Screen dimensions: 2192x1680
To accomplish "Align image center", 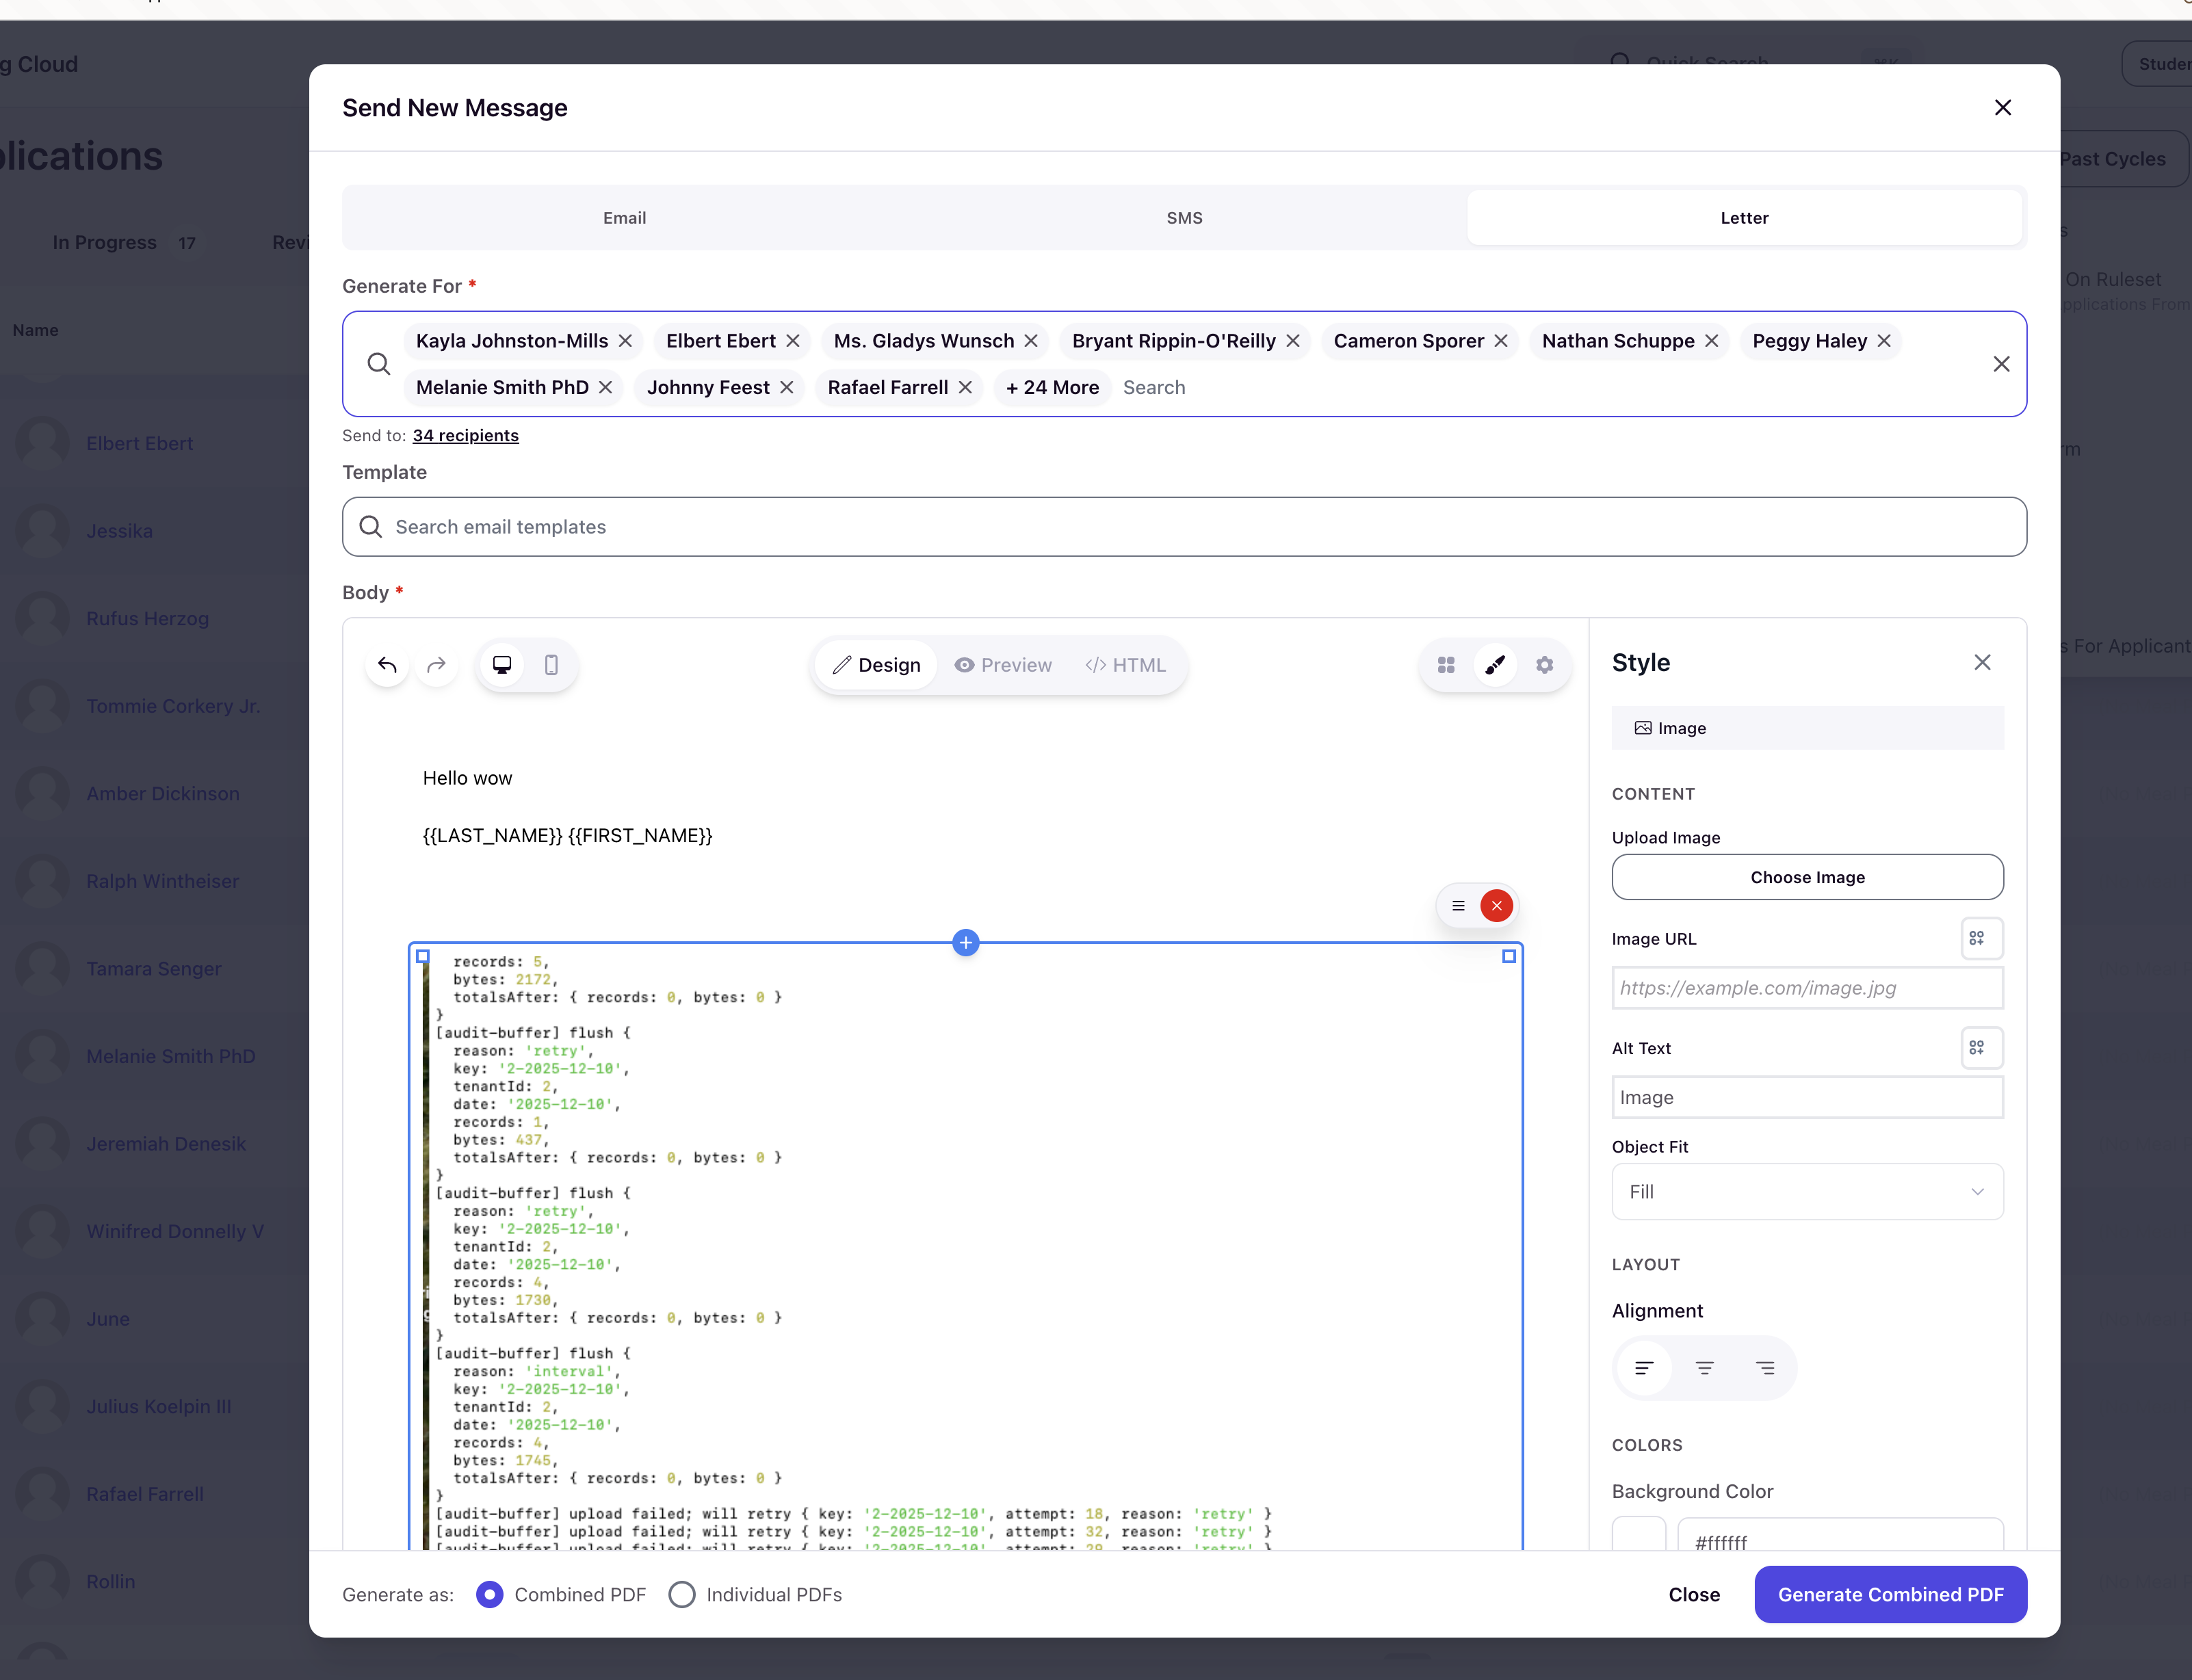I will (1705, 1367).
